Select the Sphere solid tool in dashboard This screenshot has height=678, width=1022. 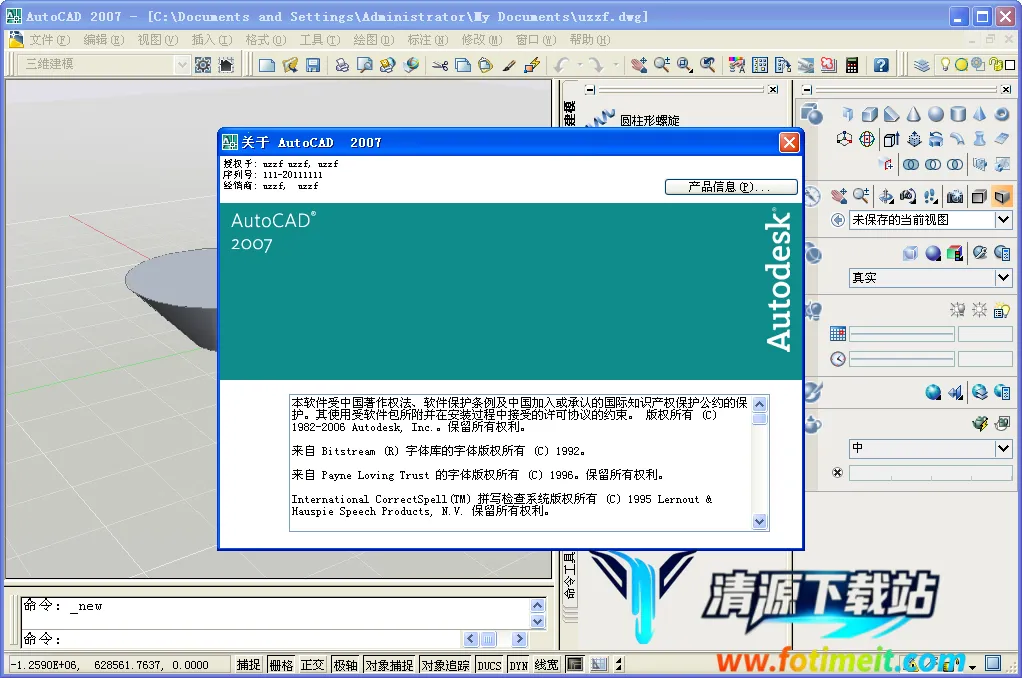936,114
